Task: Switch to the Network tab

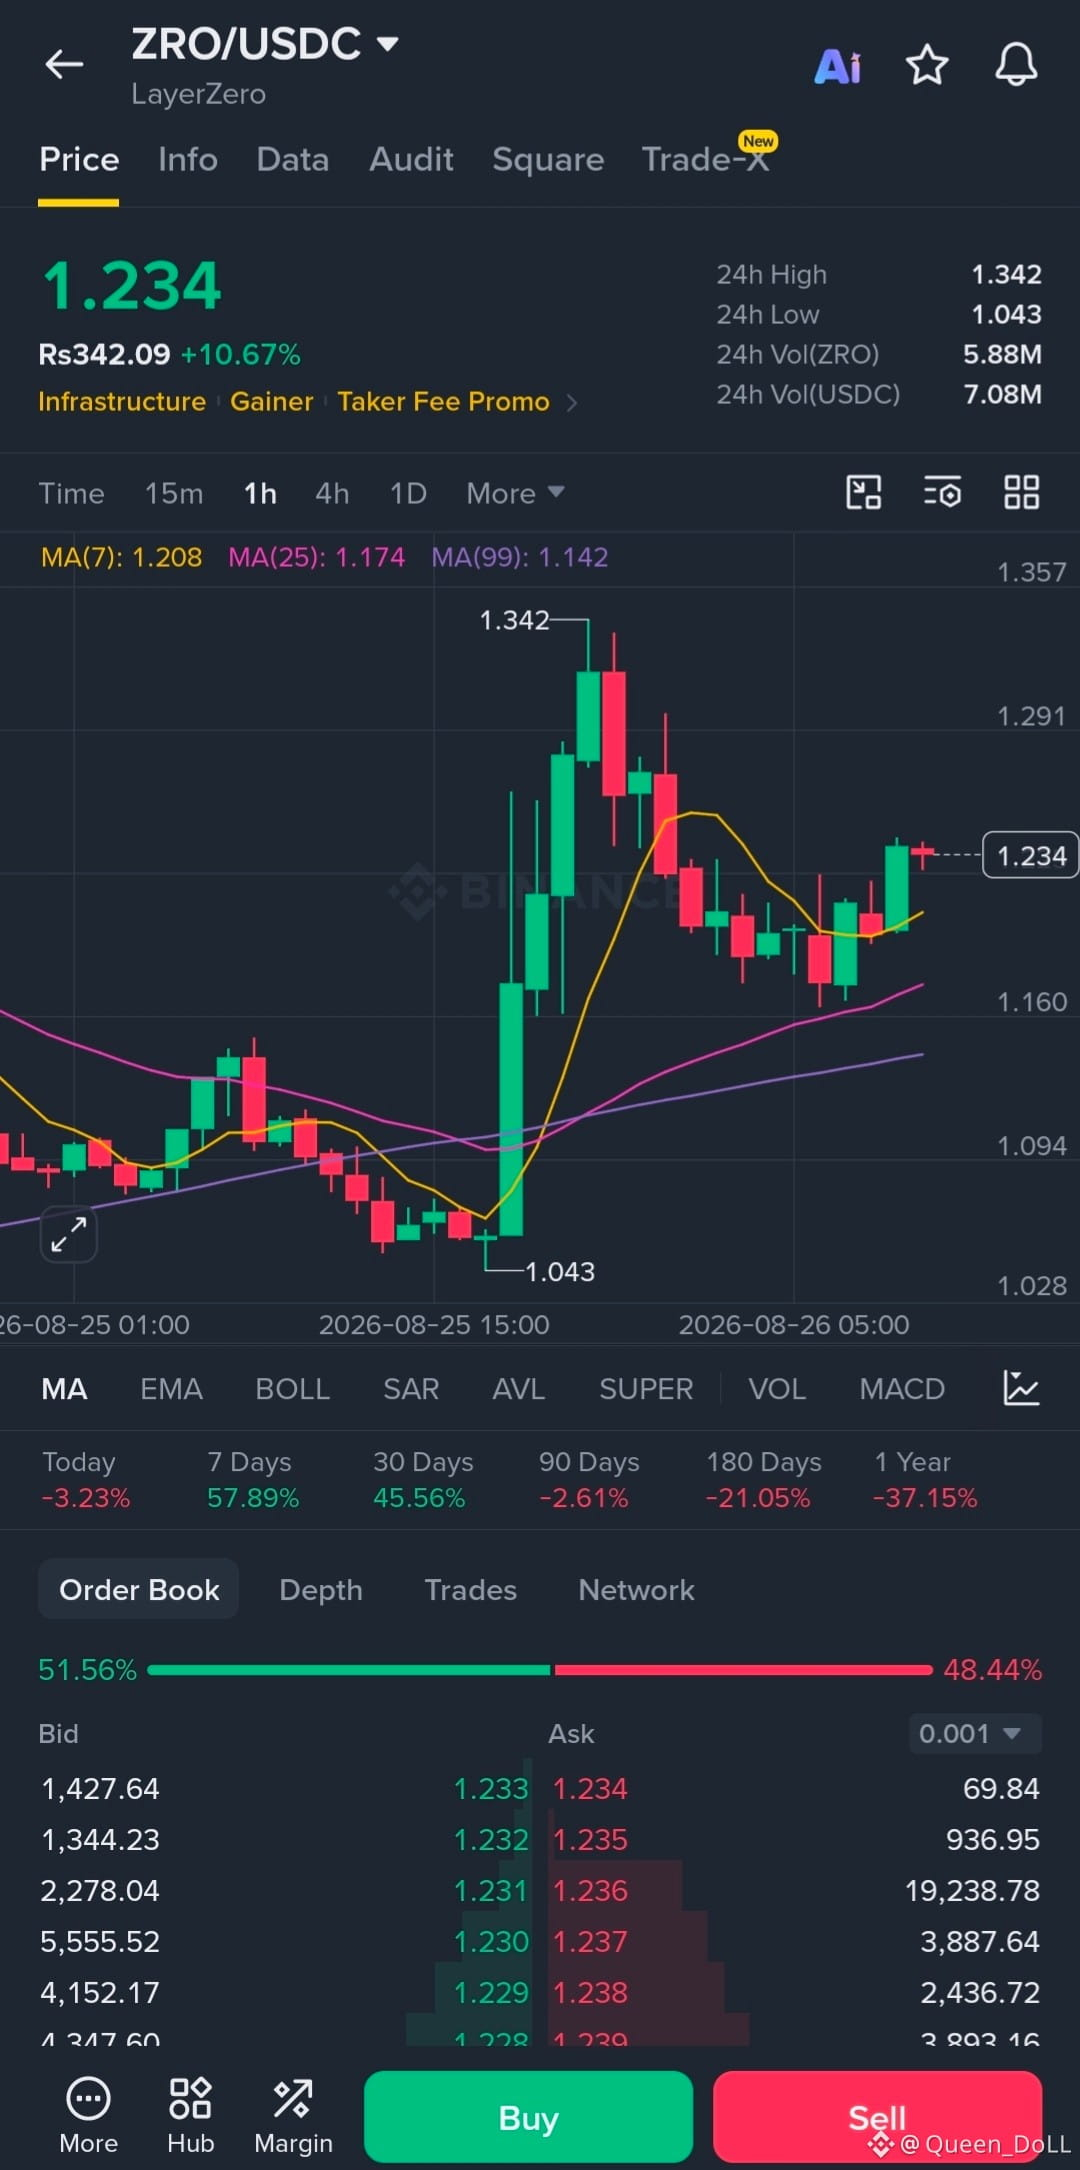Action: click(x=636, y=1590)
